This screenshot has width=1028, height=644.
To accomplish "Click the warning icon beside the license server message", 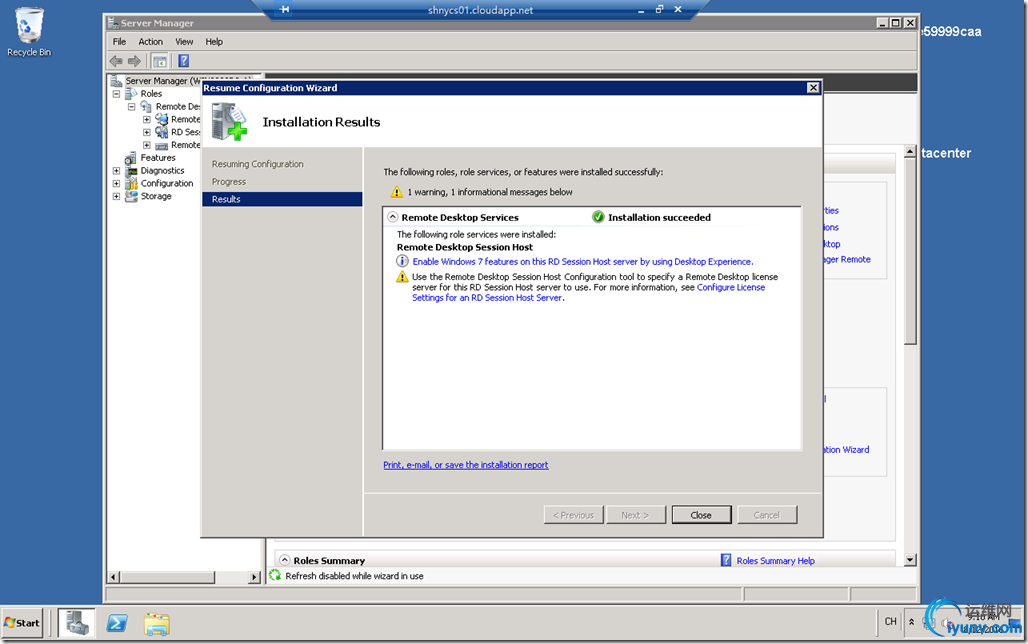I will pos(403,277).
